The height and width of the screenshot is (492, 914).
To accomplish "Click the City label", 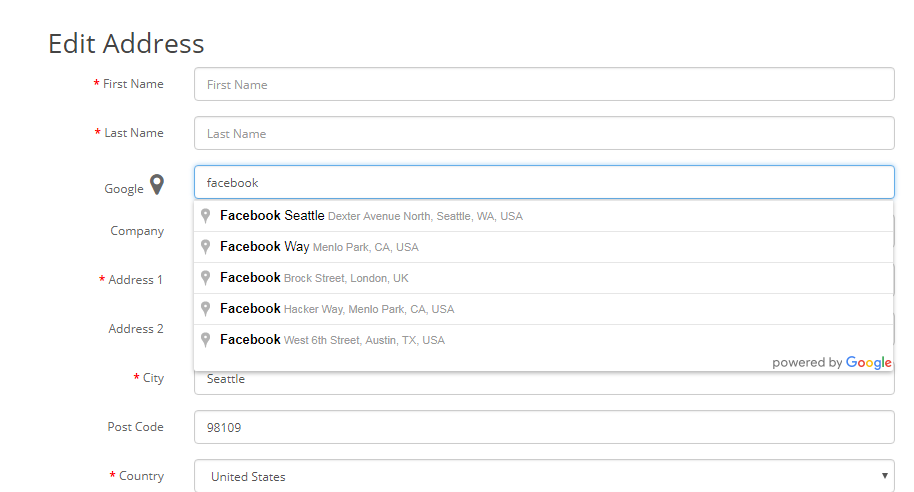I will (x=153, y=378).
